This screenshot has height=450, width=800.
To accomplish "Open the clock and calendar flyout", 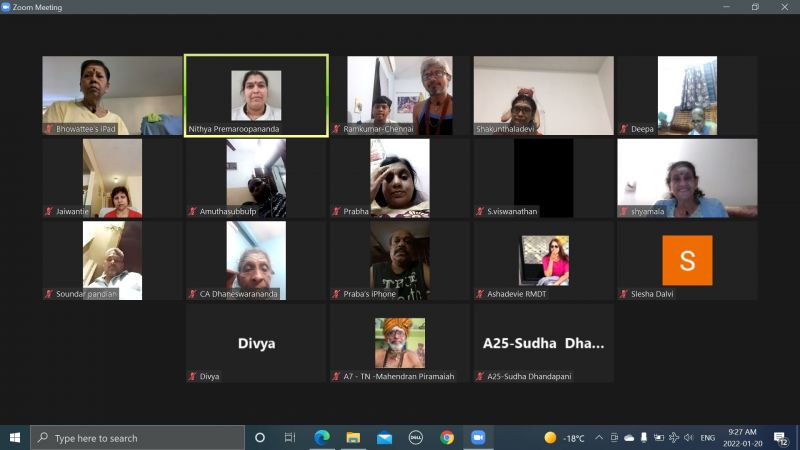I will tap(743, 438).
